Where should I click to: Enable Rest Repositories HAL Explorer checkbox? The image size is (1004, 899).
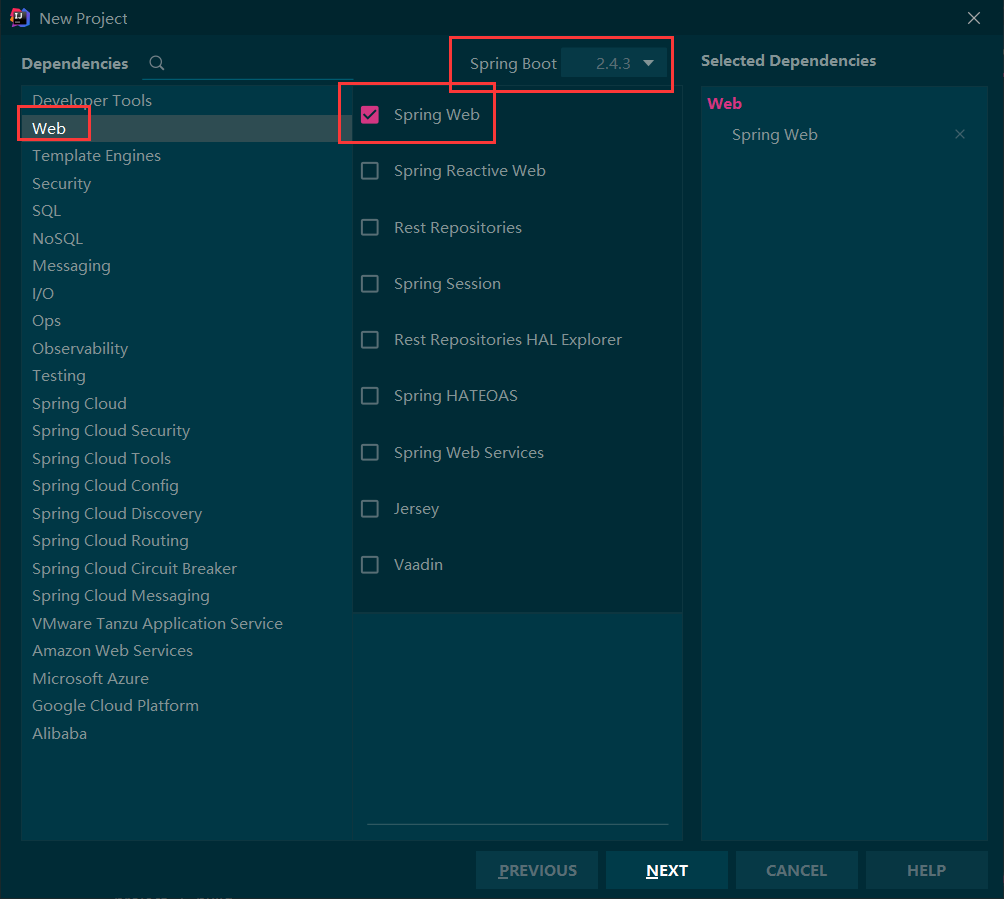point(370,339)
